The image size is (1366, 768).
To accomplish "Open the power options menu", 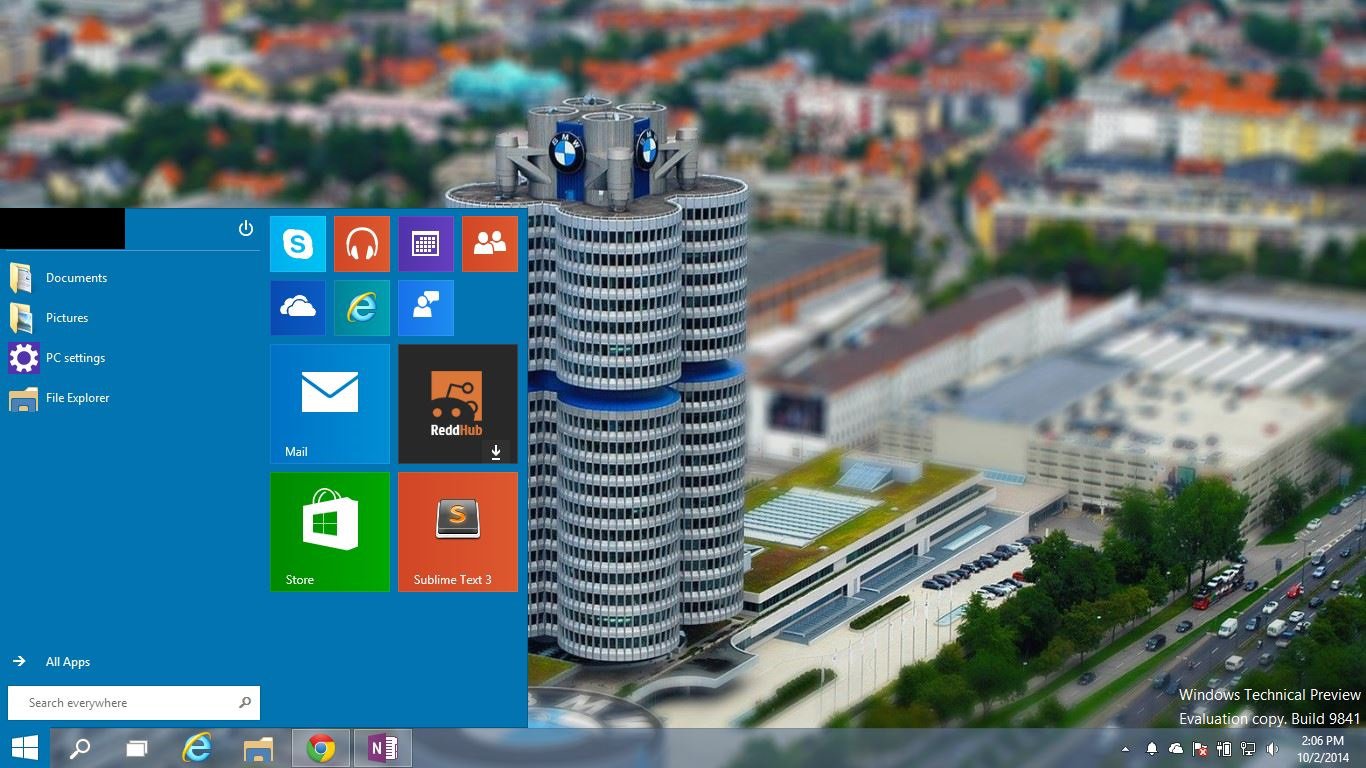I will tap(246, 227).
